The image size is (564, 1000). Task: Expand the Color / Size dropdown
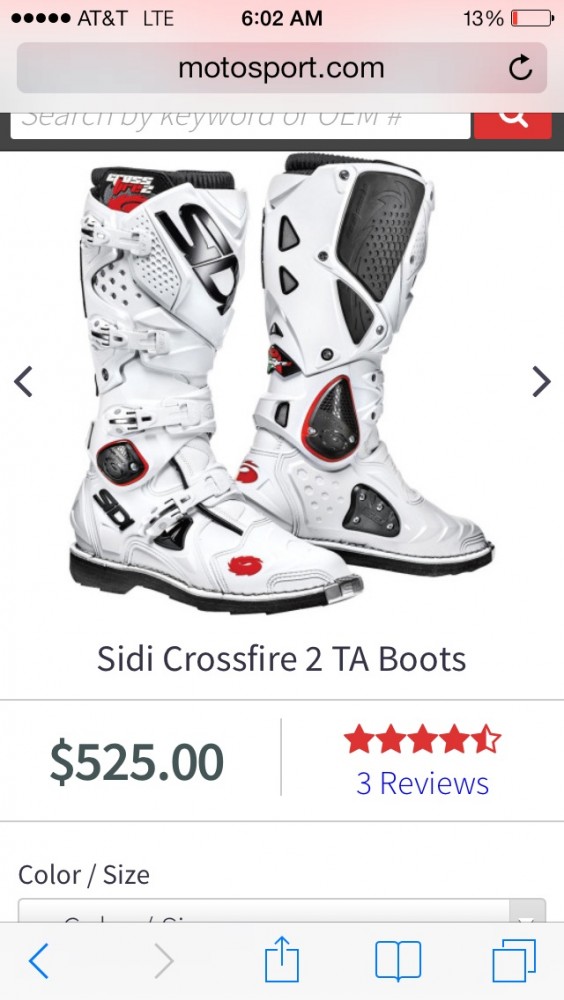tap(281, 911)
